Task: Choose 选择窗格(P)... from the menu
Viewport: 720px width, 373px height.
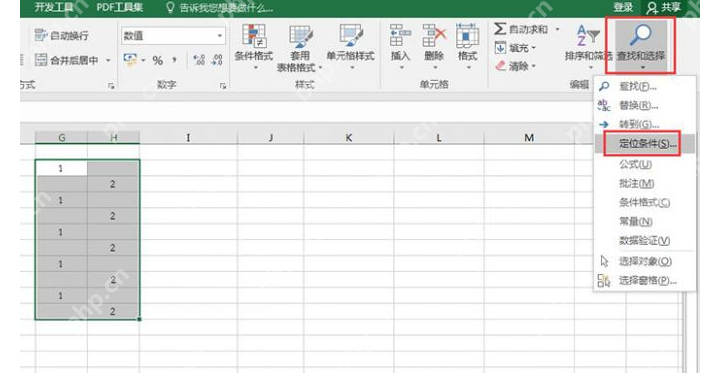Action: click(x=645, y=281)
